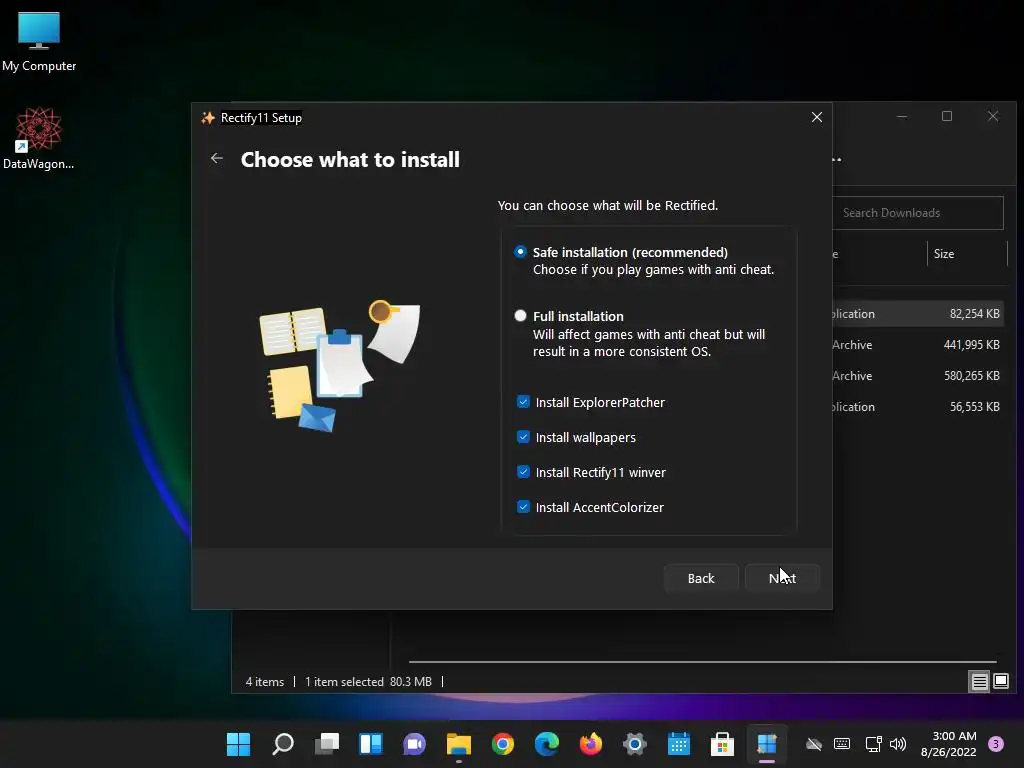
Task: Click the Back button
Action: 701,578
